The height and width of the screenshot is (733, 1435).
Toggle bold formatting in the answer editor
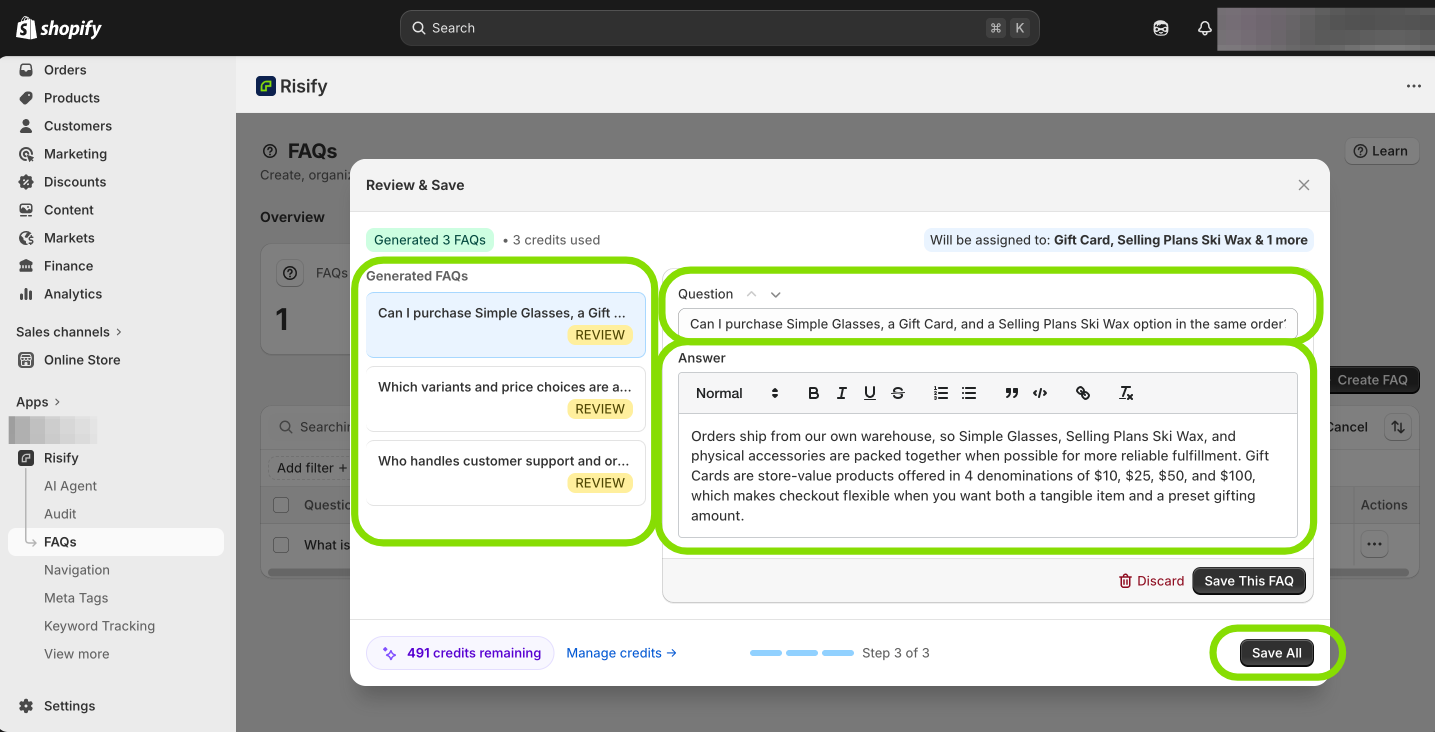pyautogui.click(x=813, y=393)
